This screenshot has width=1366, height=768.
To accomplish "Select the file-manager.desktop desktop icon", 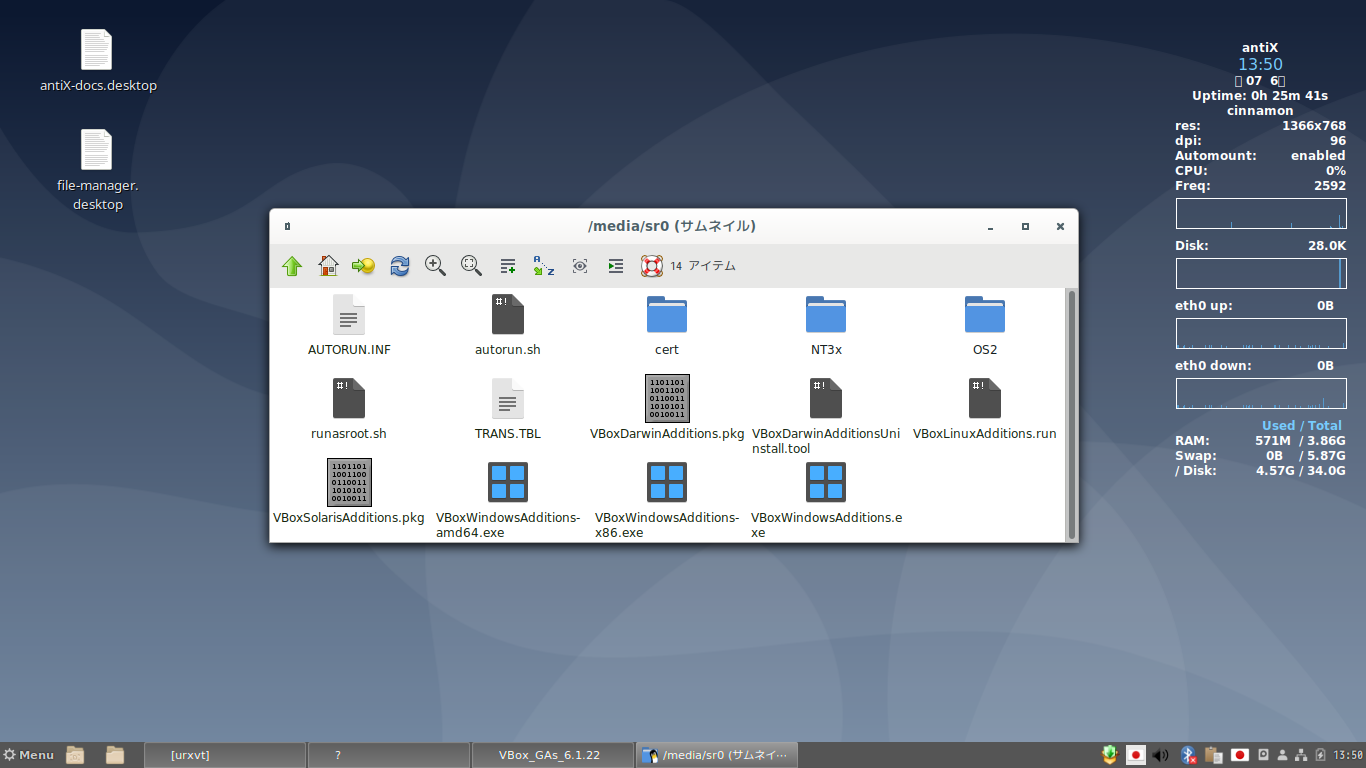I will 98,170.
